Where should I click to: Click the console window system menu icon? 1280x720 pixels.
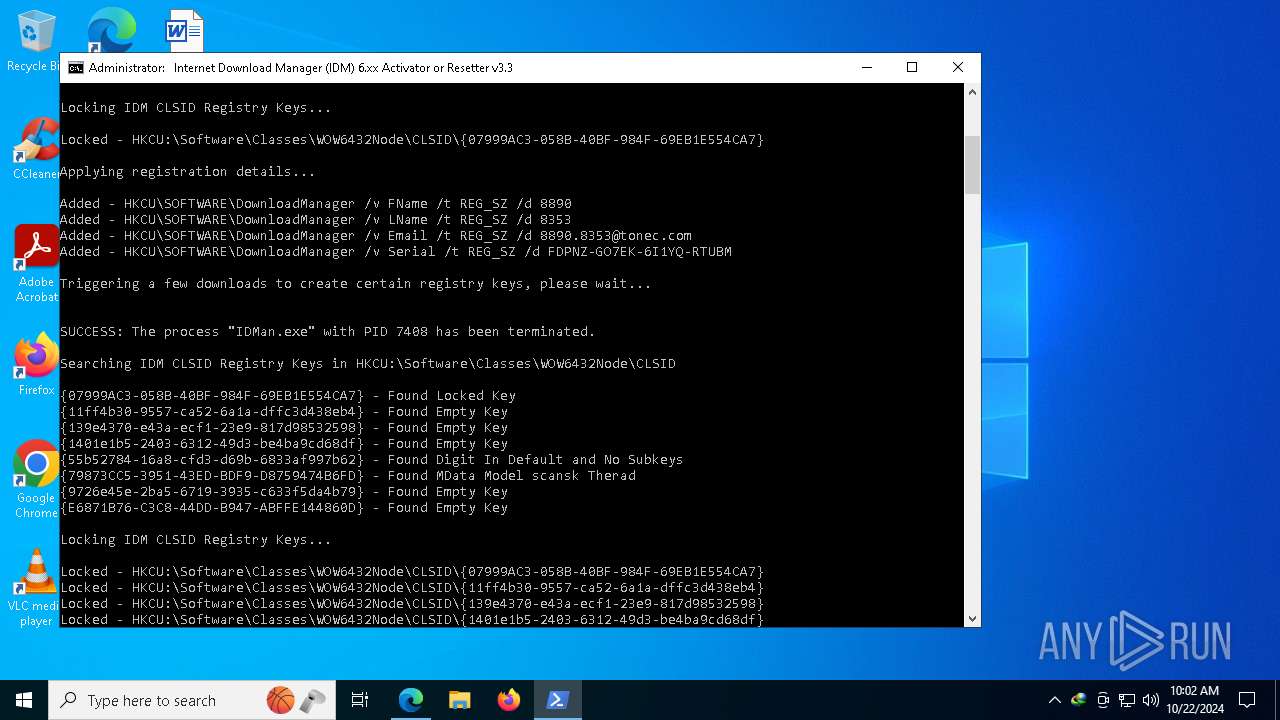click(x=75, y=68)
